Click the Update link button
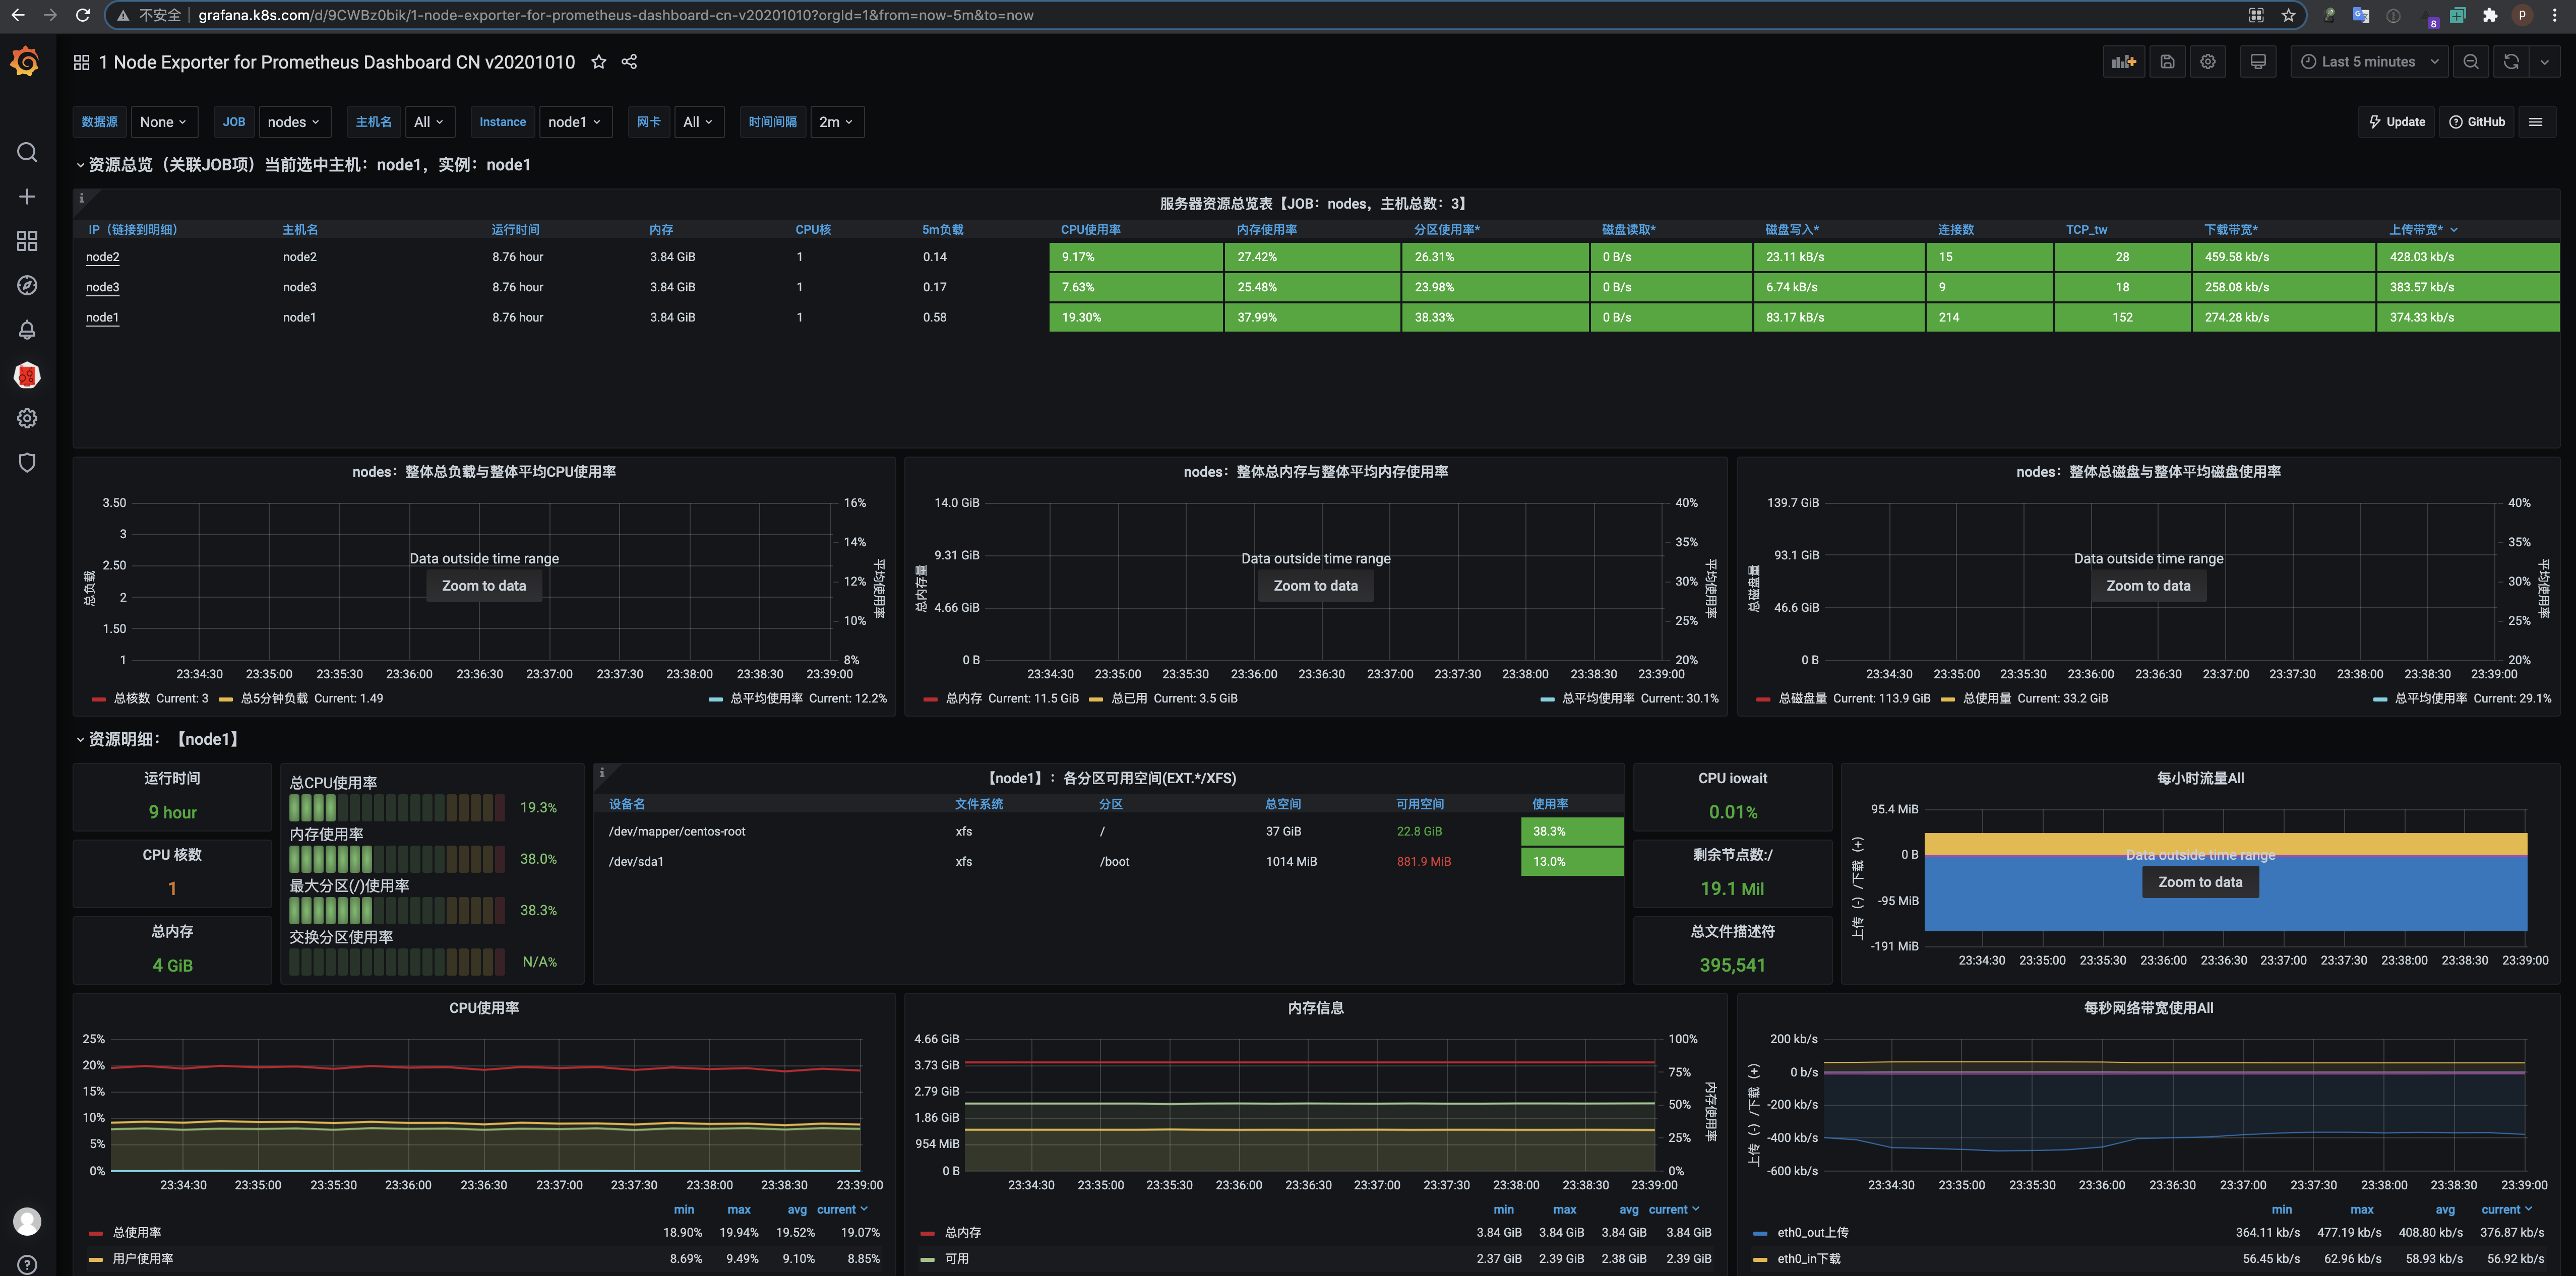The image size is (2576, 1276). [x=2397, y=122]
